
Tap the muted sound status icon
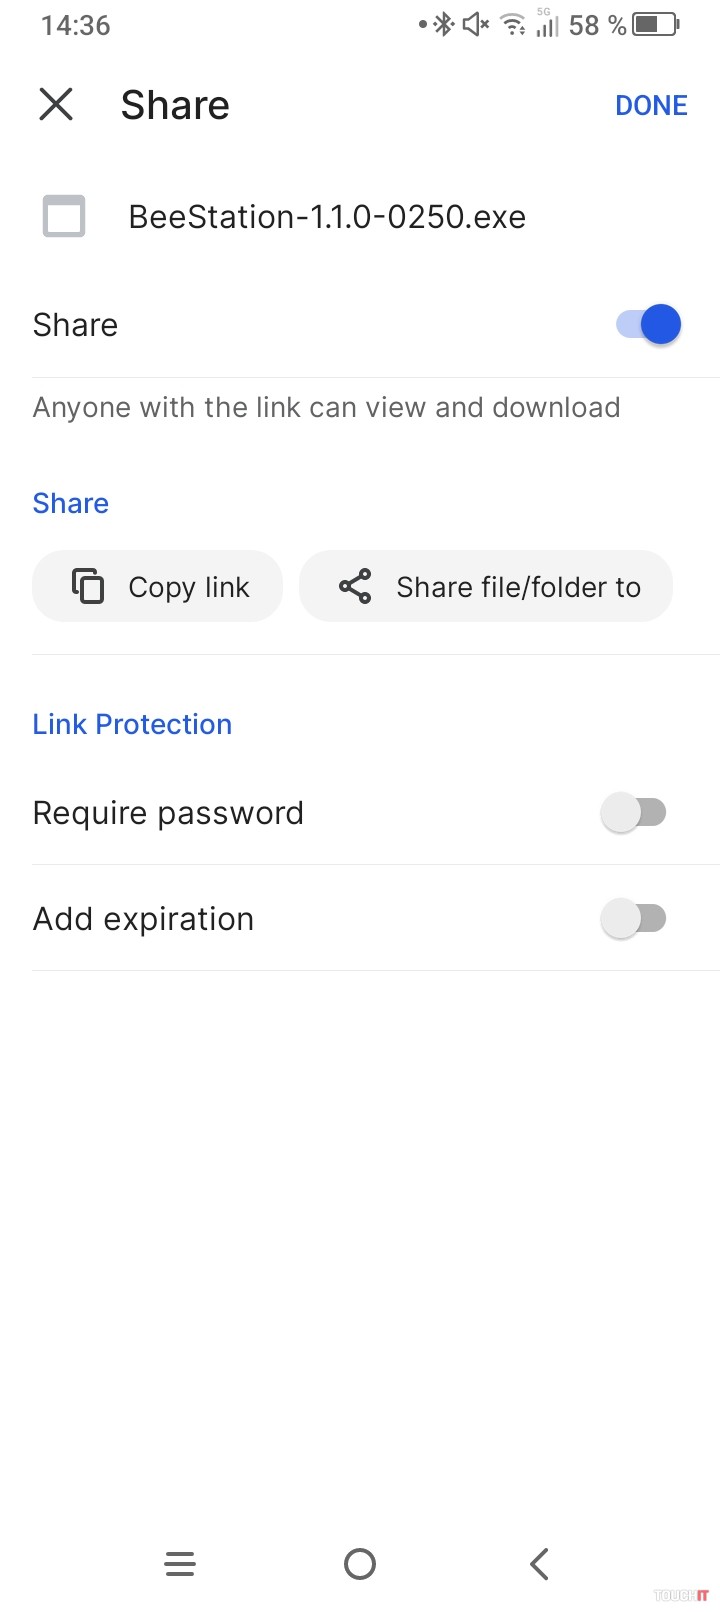(x=476, y=24)
